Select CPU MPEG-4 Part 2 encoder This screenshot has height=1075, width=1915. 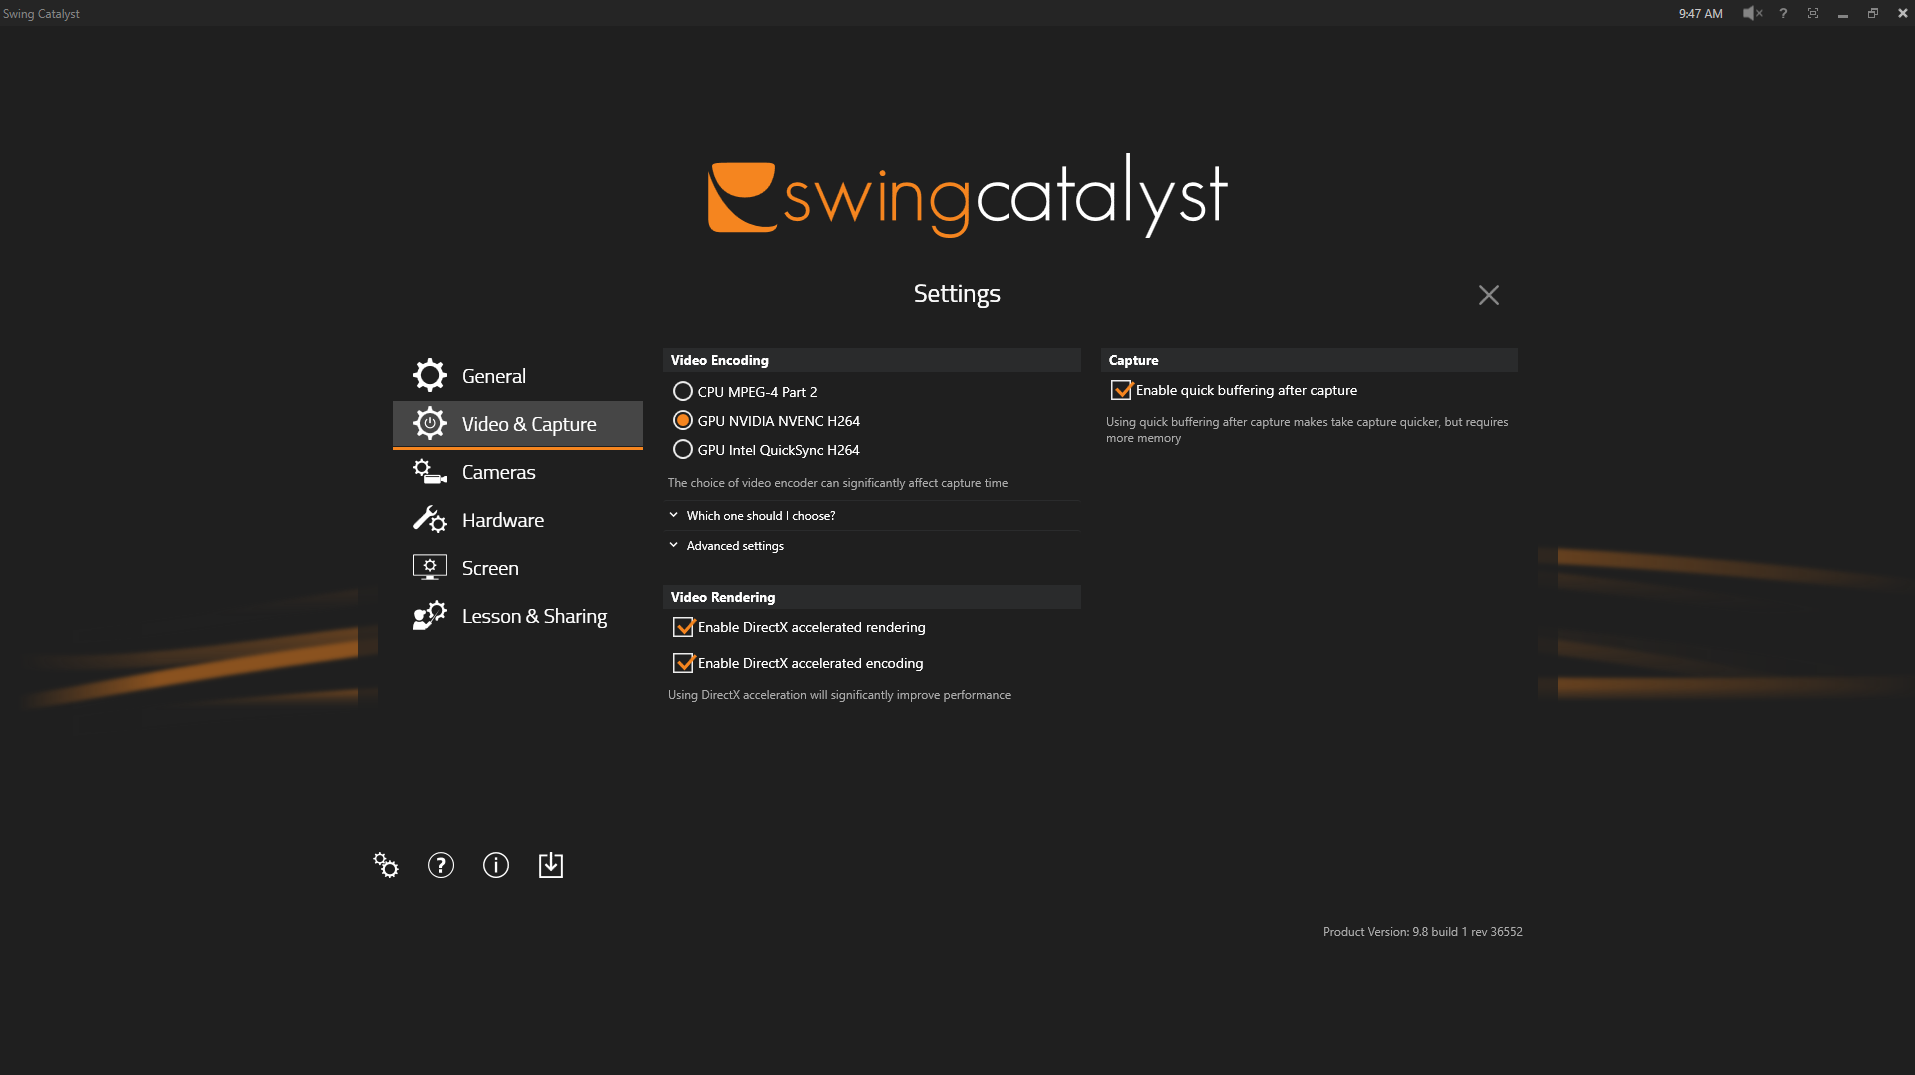click(683, 391)
